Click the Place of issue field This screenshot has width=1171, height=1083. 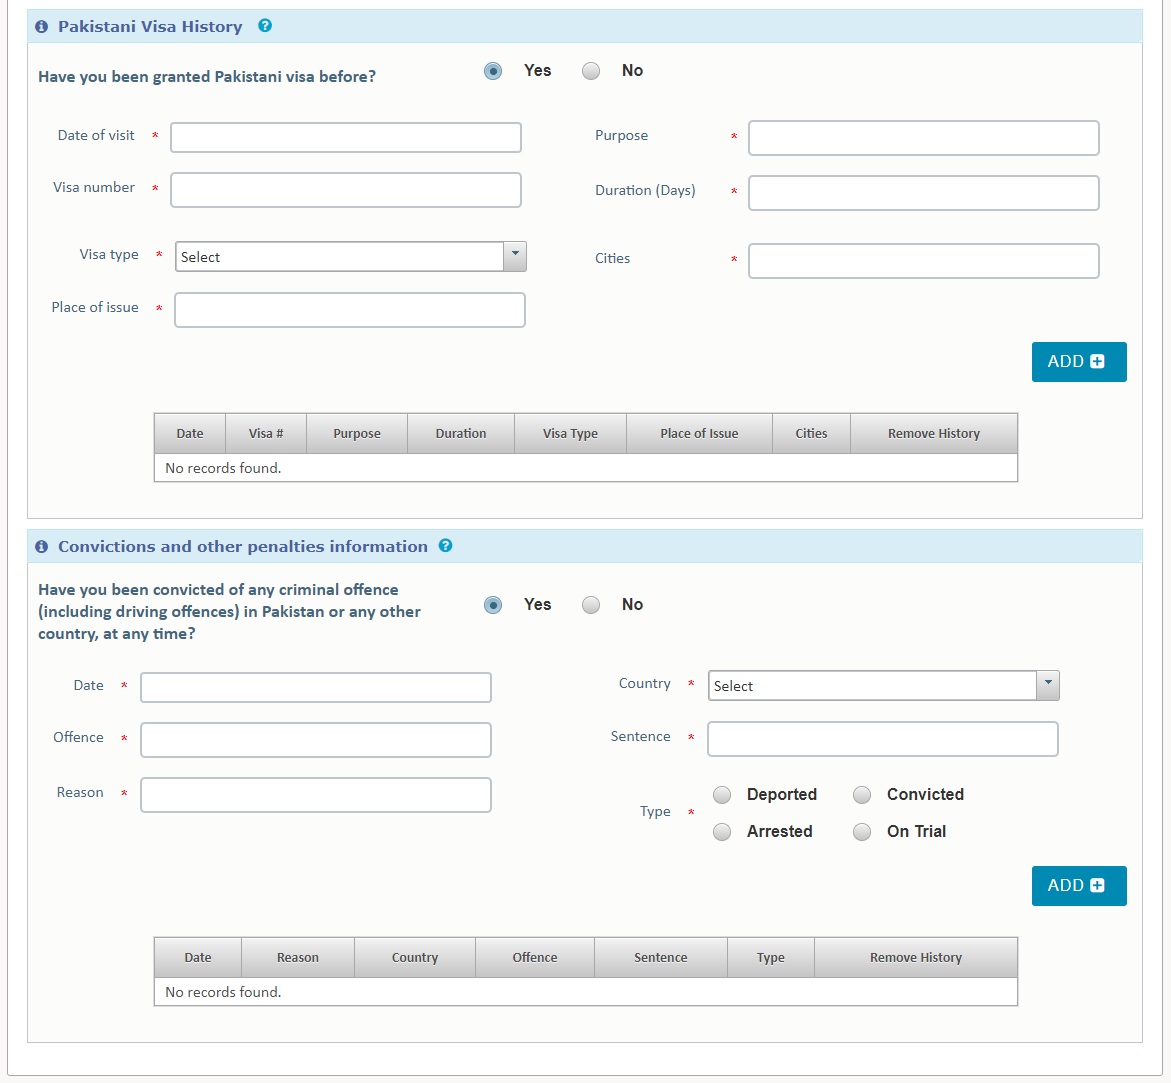tap(350, 310)
